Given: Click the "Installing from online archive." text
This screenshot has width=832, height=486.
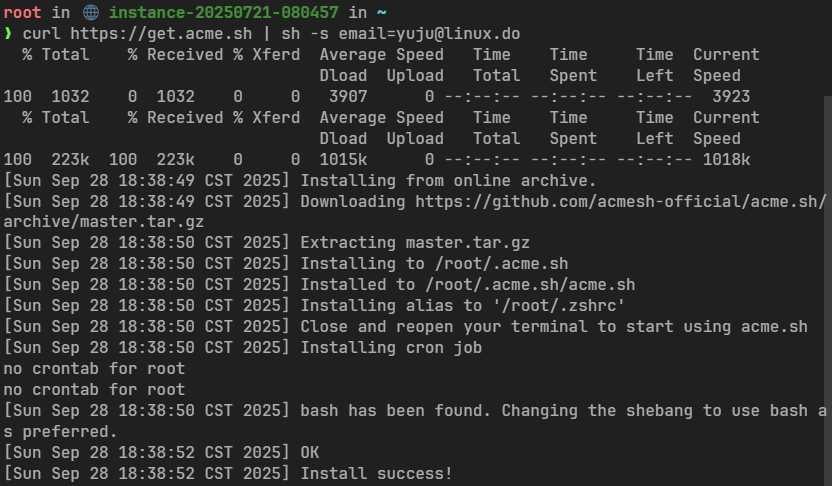Looking at the screenshot, I should point(448,180).
